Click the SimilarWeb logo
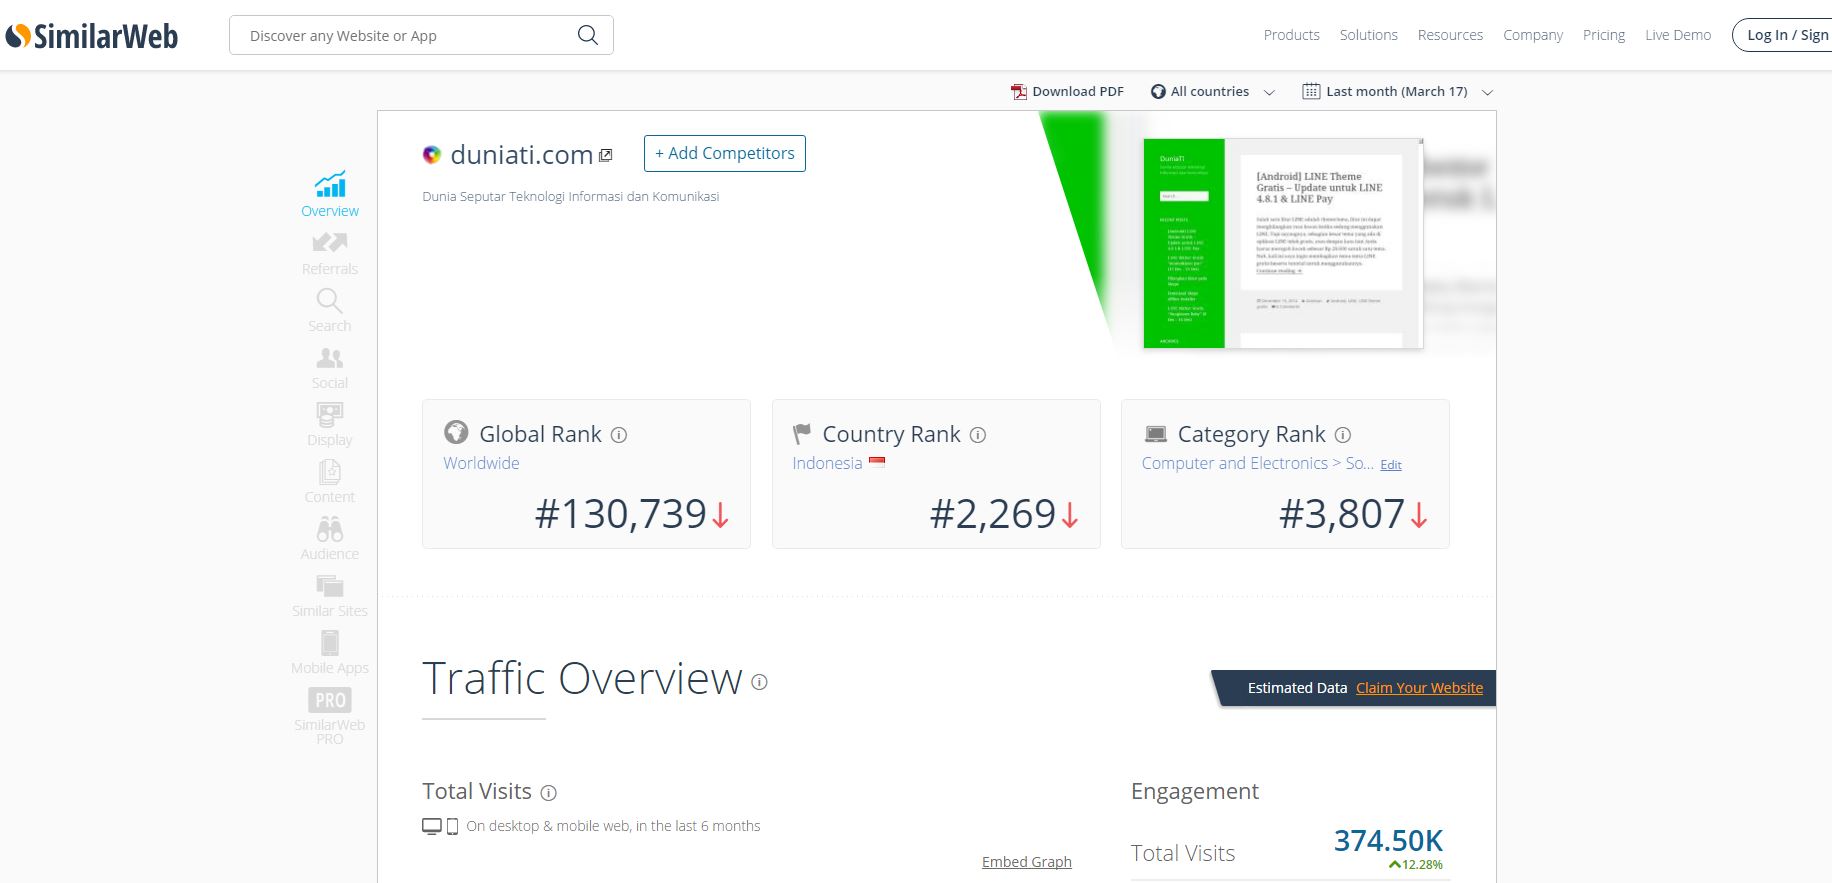Screen dimensions: 1832x883 click(92, 36)
